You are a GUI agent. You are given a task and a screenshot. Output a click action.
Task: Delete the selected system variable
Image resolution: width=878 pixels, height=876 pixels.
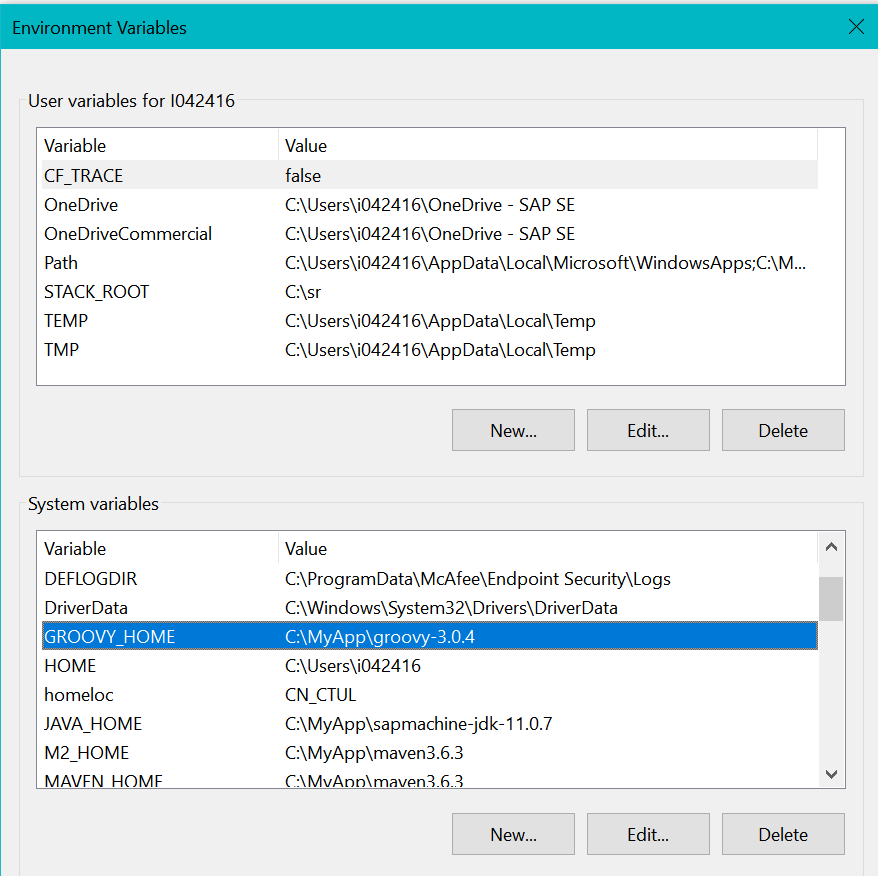click(x=783, y=834)
